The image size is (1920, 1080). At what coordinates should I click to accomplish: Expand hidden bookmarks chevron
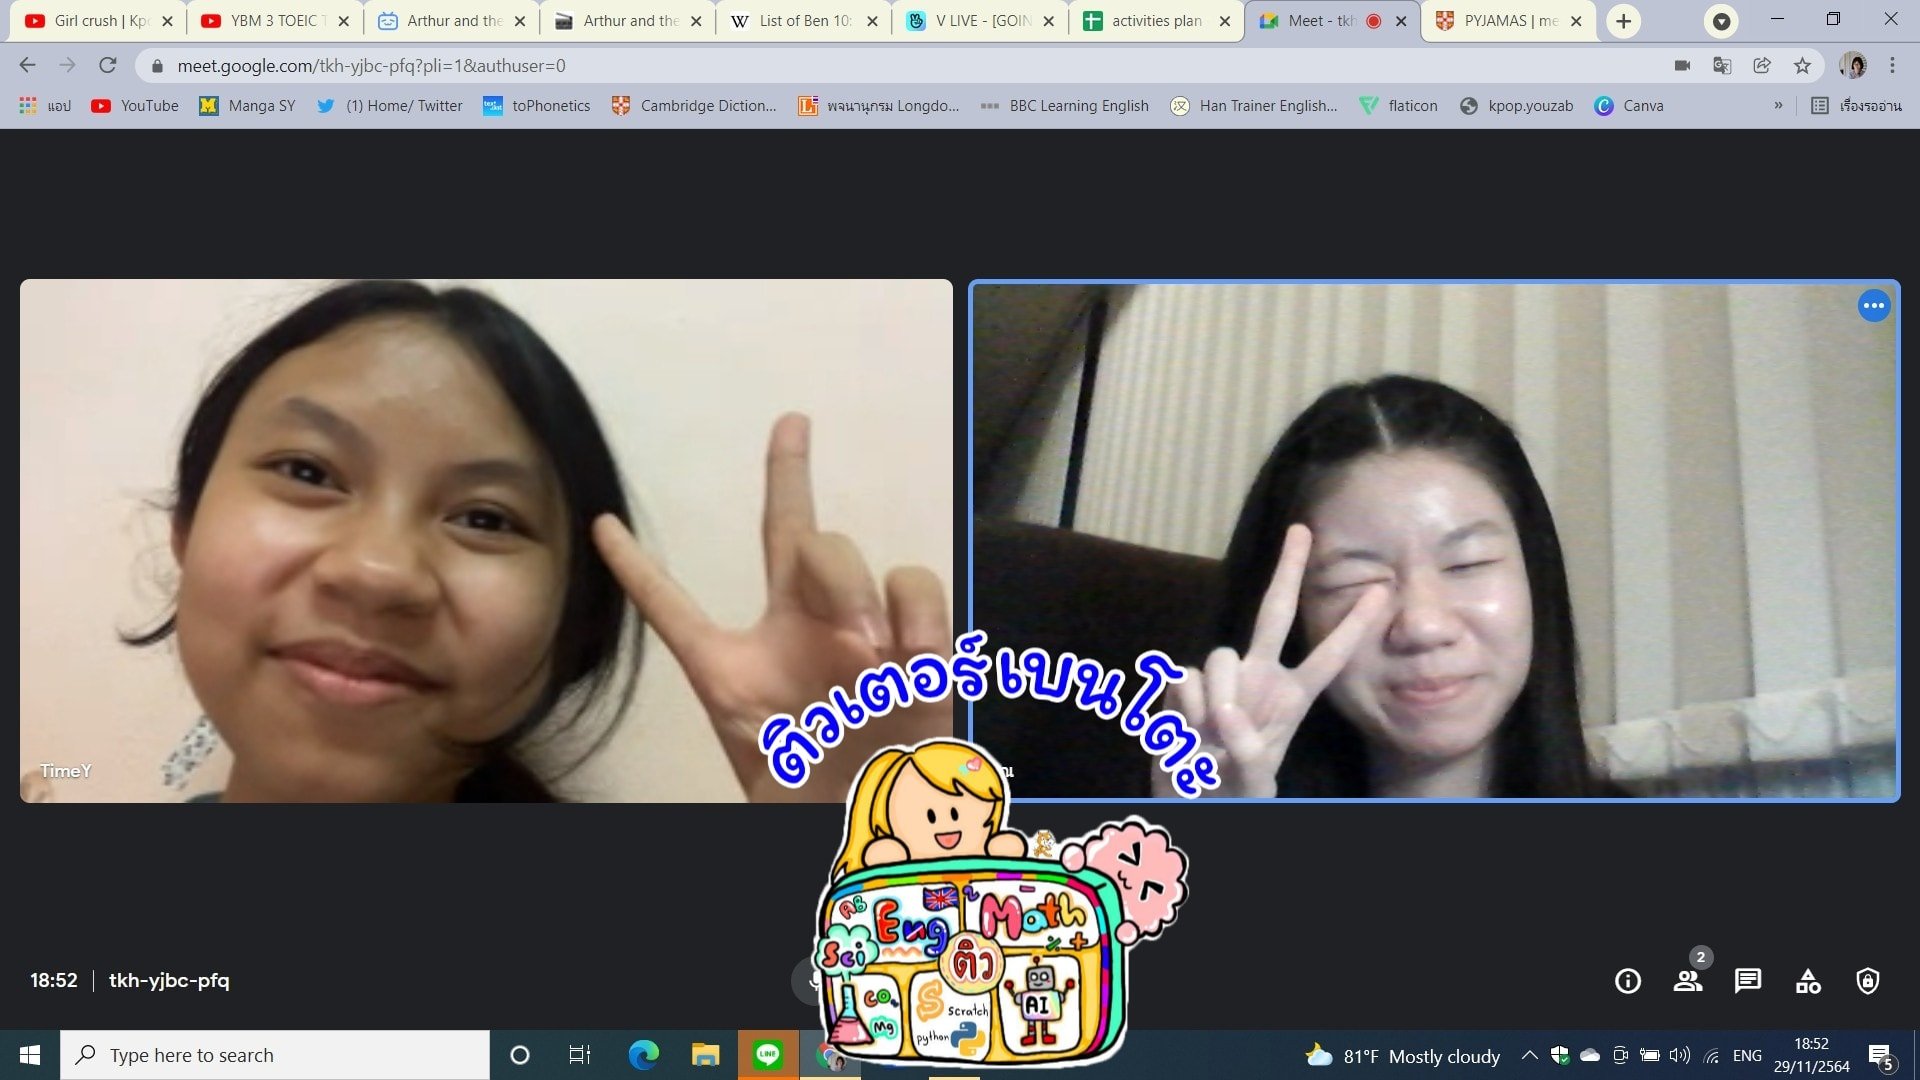coord(1778,106)
